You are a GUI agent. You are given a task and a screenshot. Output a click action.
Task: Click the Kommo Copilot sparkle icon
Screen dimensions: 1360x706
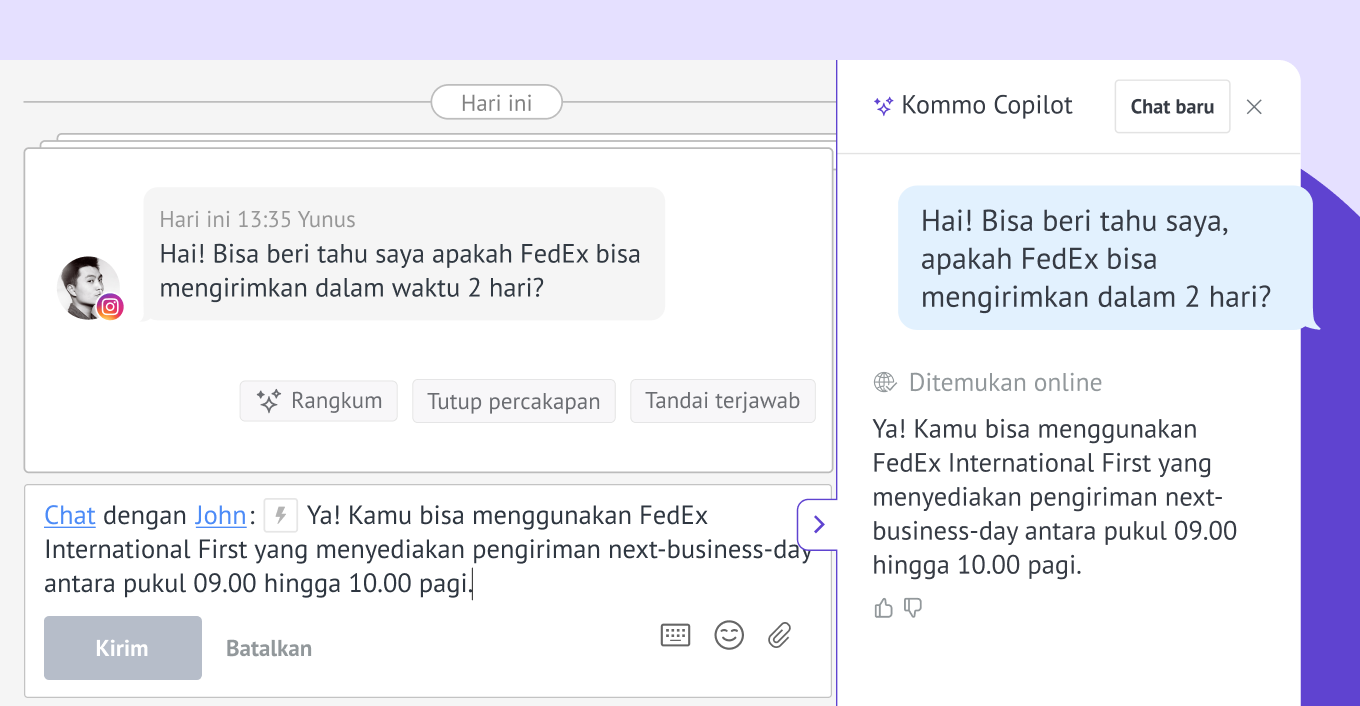pyautogui.click(x=883, y=106)
